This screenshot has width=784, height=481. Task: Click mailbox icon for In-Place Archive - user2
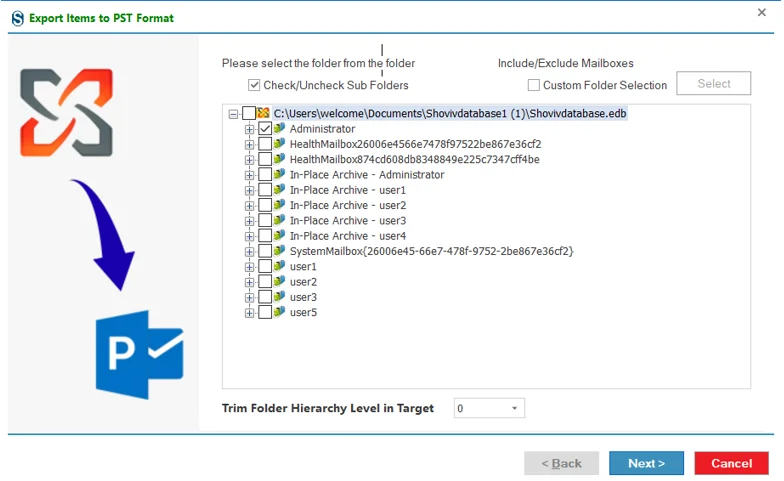(280, 205)
